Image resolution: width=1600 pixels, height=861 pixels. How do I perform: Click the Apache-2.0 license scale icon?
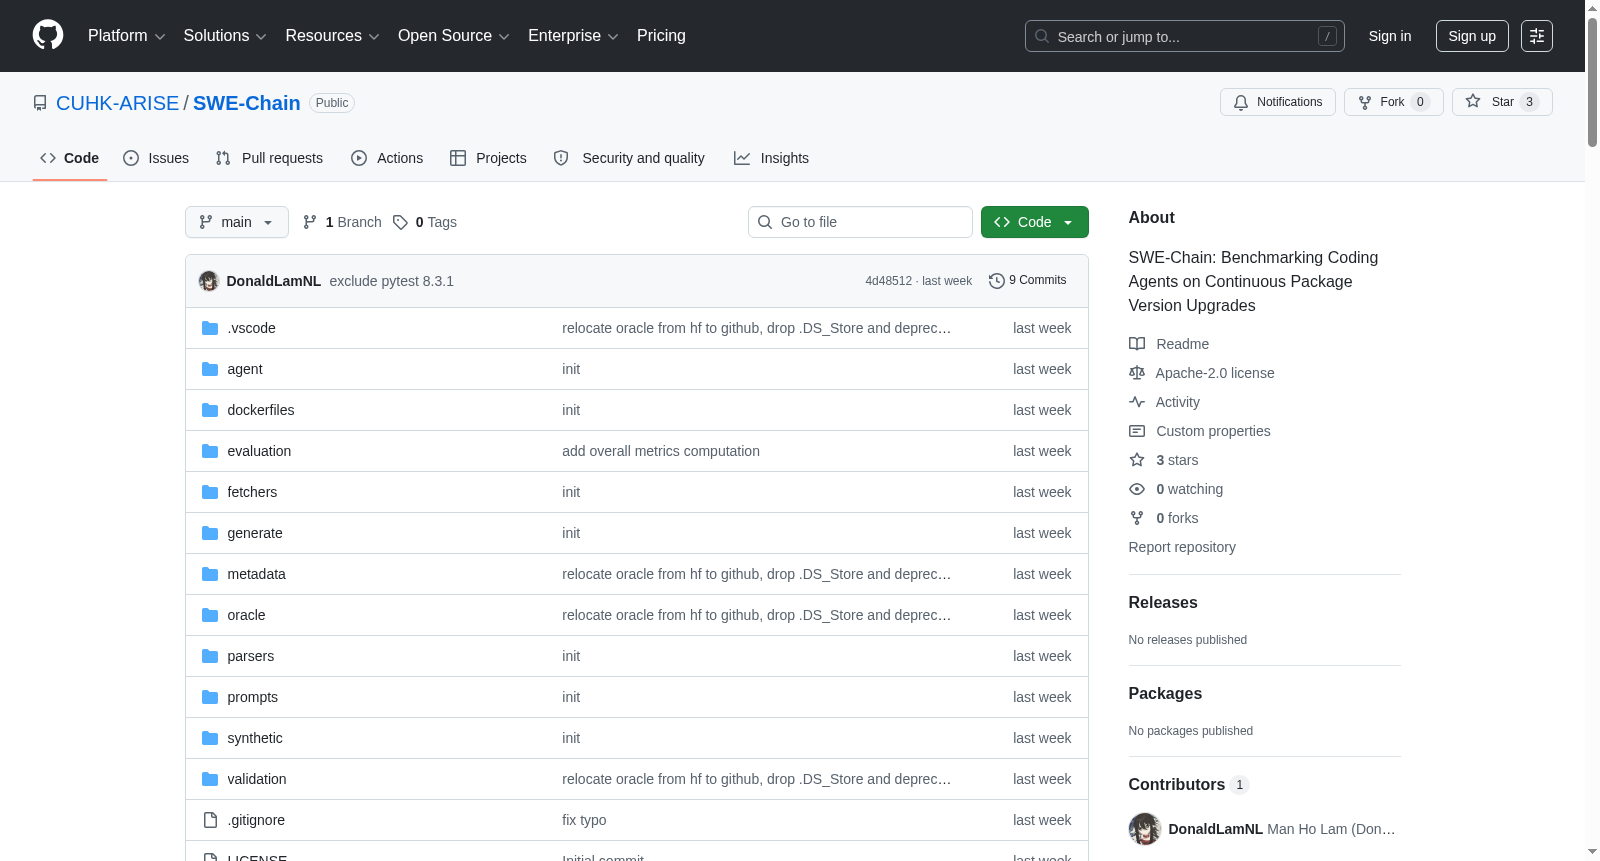point(1137,373)
